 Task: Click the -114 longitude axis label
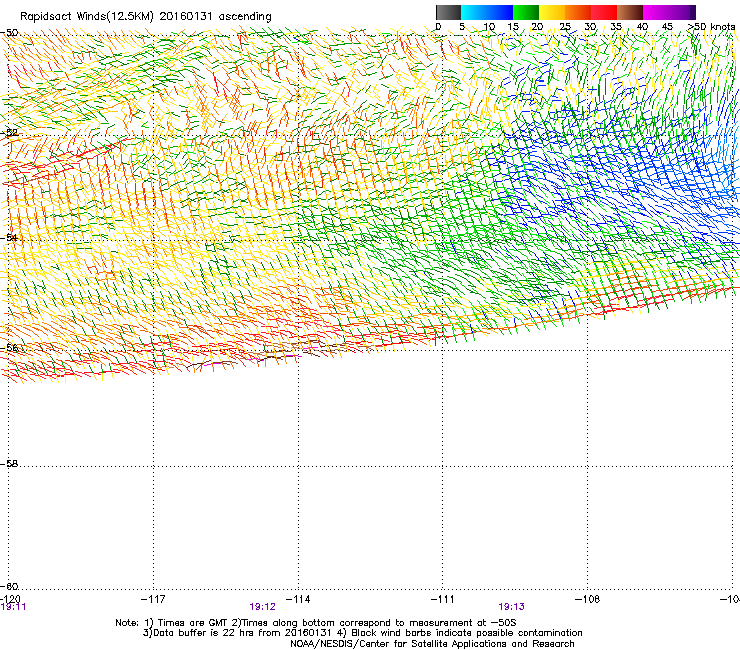tap(298, 599)
